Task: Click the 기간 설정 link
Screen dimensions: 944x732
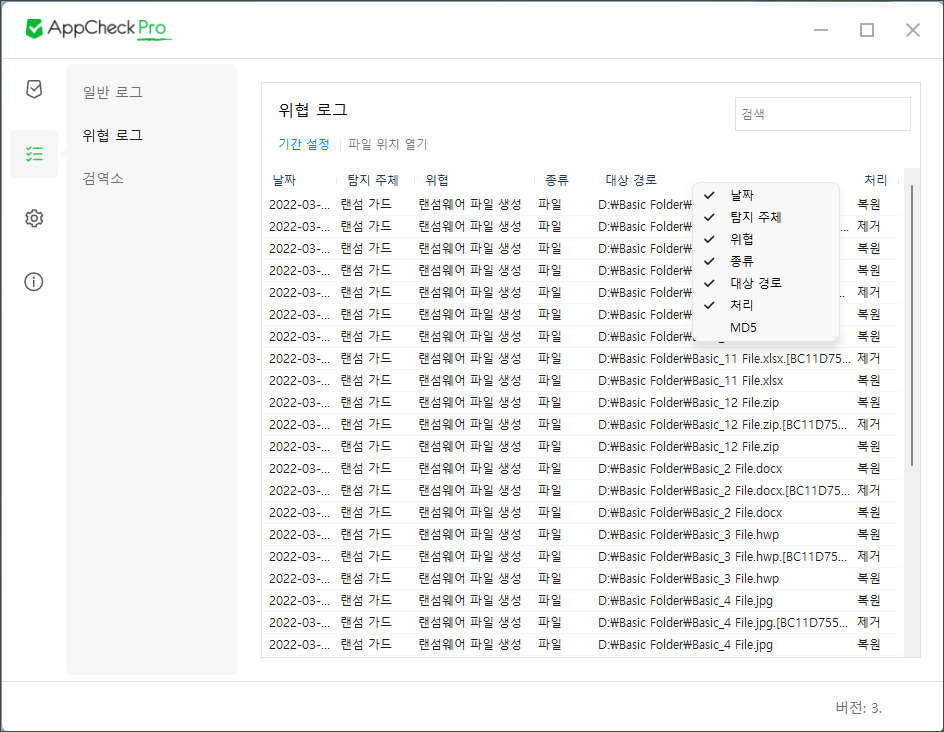Action: pyautogui.click(x=304, y=144)
